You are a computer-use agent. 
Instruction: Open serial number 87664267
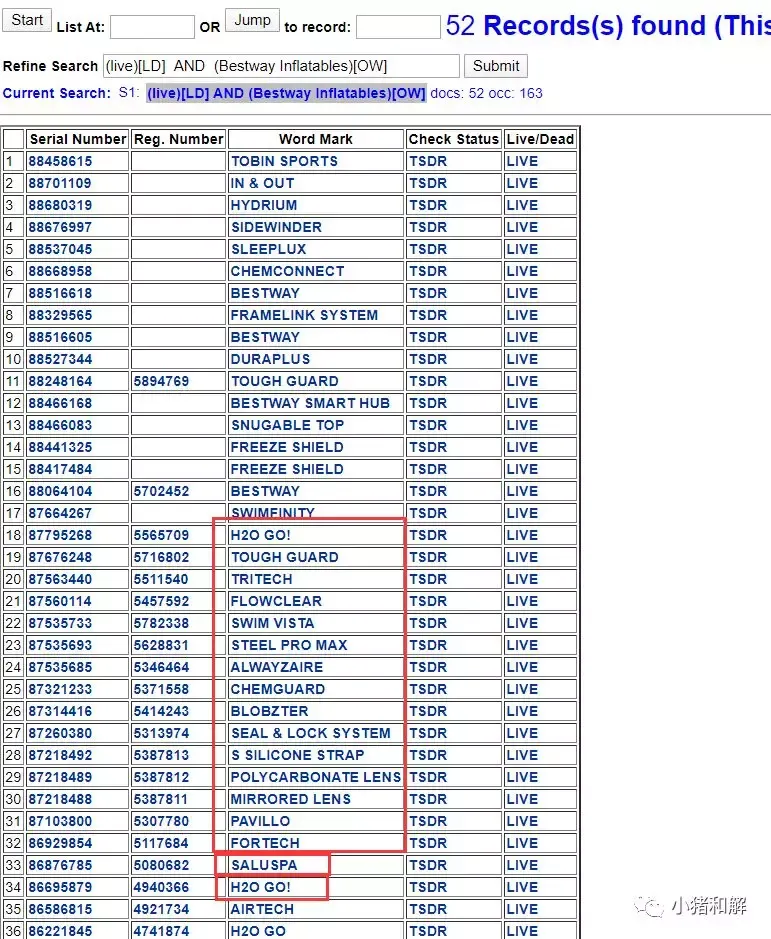[60, 513]
